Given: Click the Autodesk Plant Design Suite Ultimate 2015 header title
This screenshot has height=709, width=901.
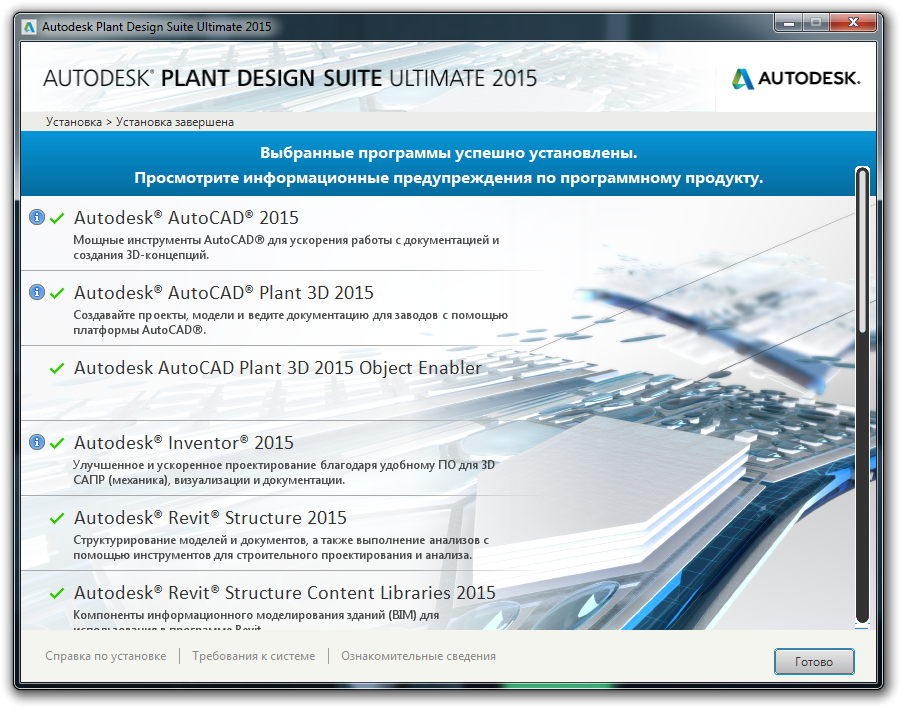Looking at the screenshot, I should click(290, 78).
